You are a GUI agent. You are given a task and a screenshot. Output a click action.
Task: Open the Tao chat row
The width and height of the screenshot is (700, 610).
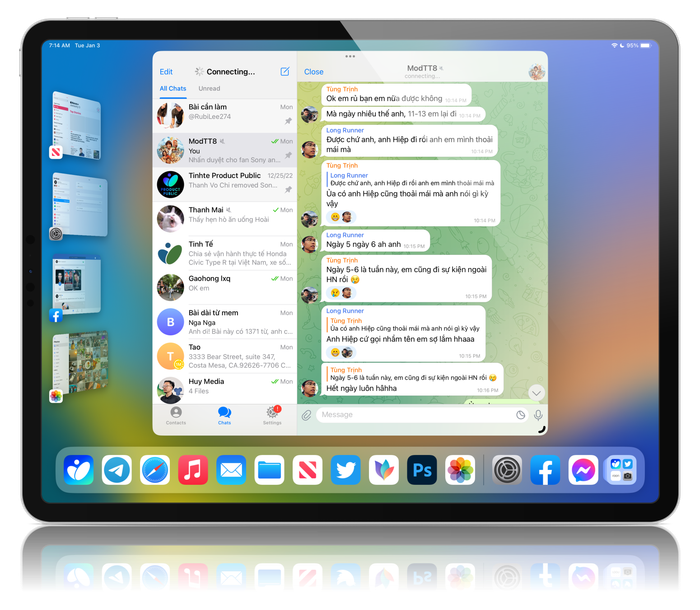tap(225, 356)
